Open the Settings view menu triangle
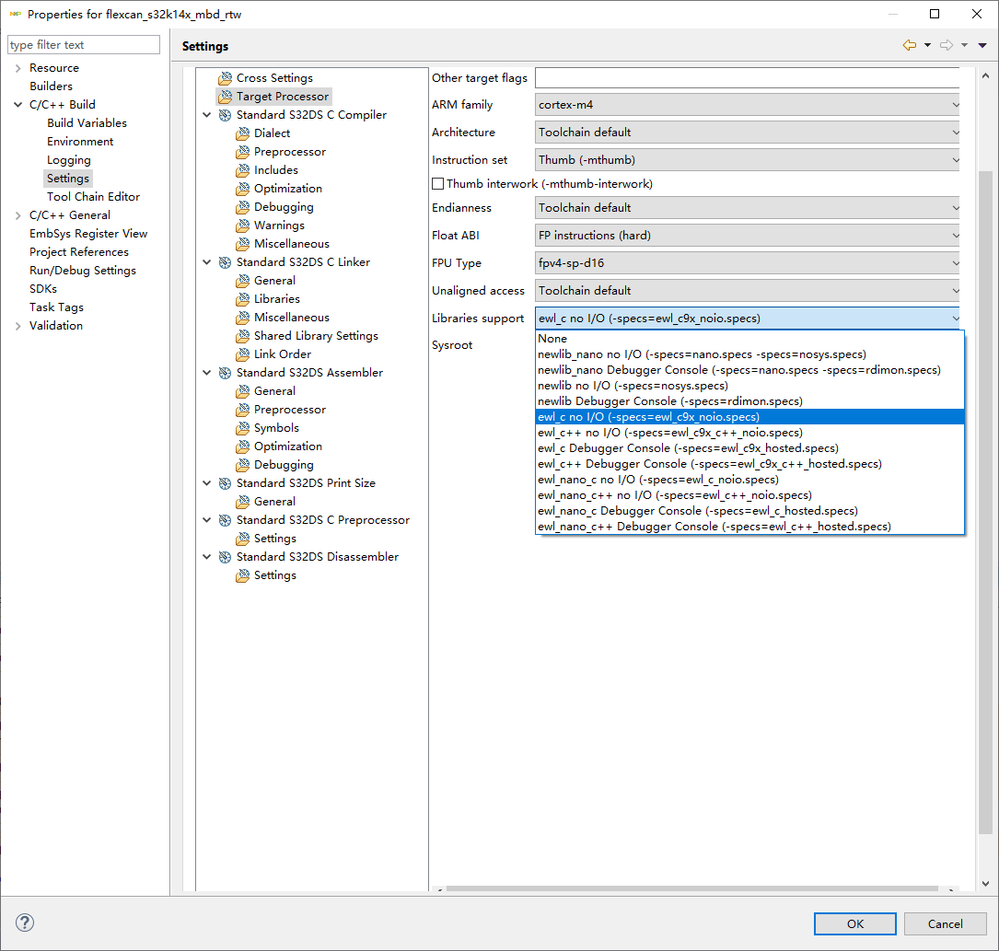 click(982, 45)
